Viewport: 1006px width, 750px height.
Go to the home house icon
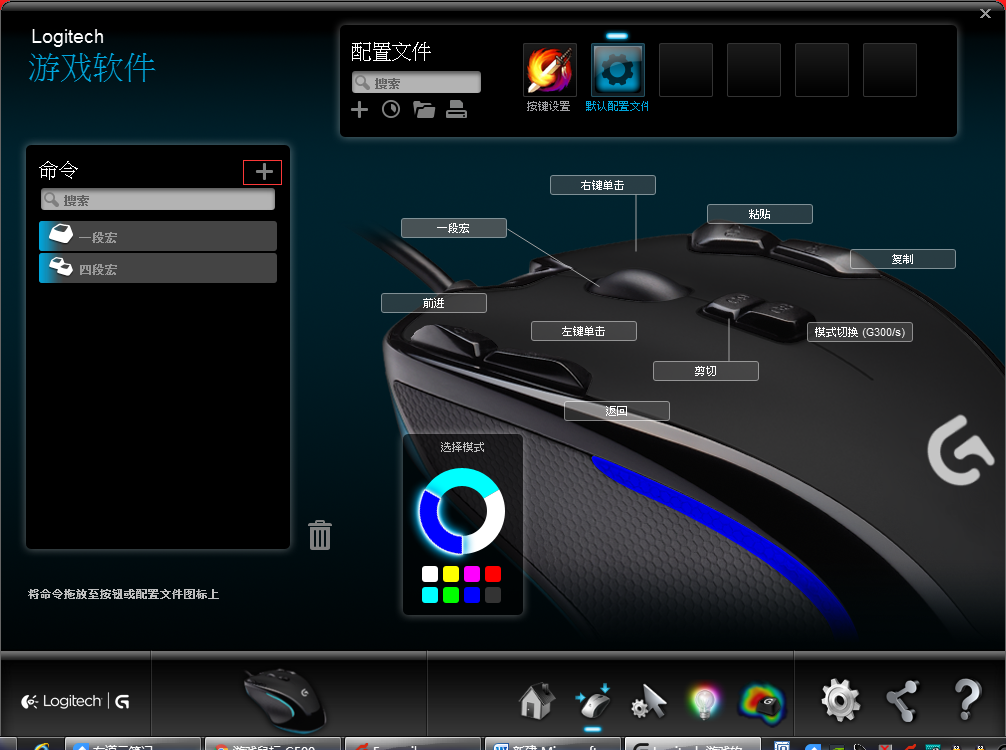point(536,701)
